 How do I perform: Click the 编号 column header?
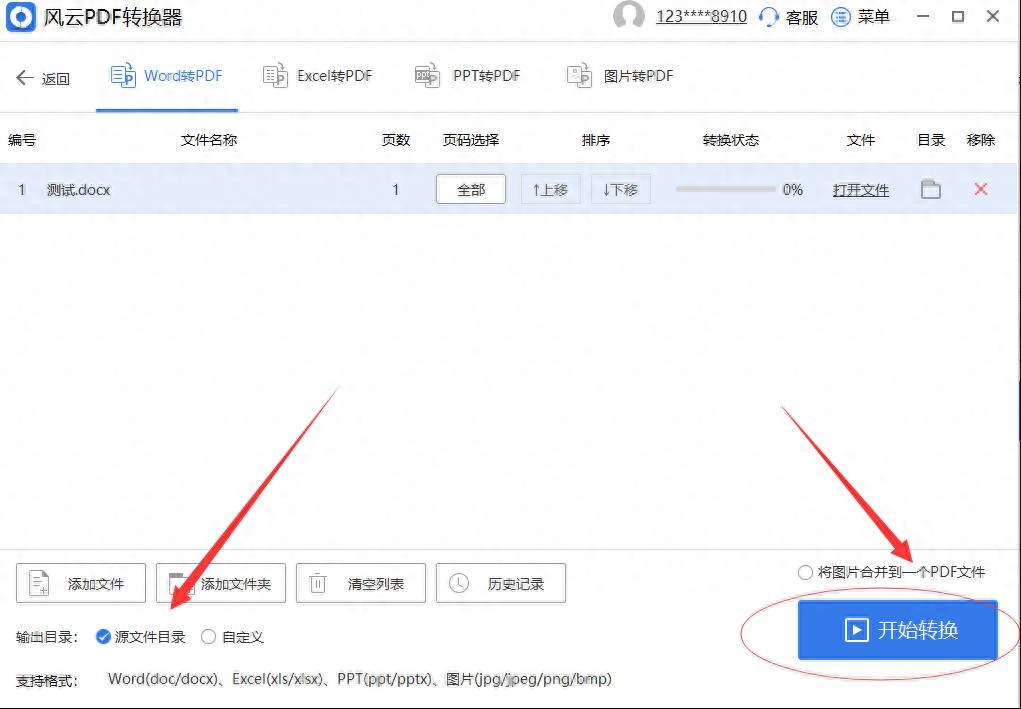[x=21, y=140]
